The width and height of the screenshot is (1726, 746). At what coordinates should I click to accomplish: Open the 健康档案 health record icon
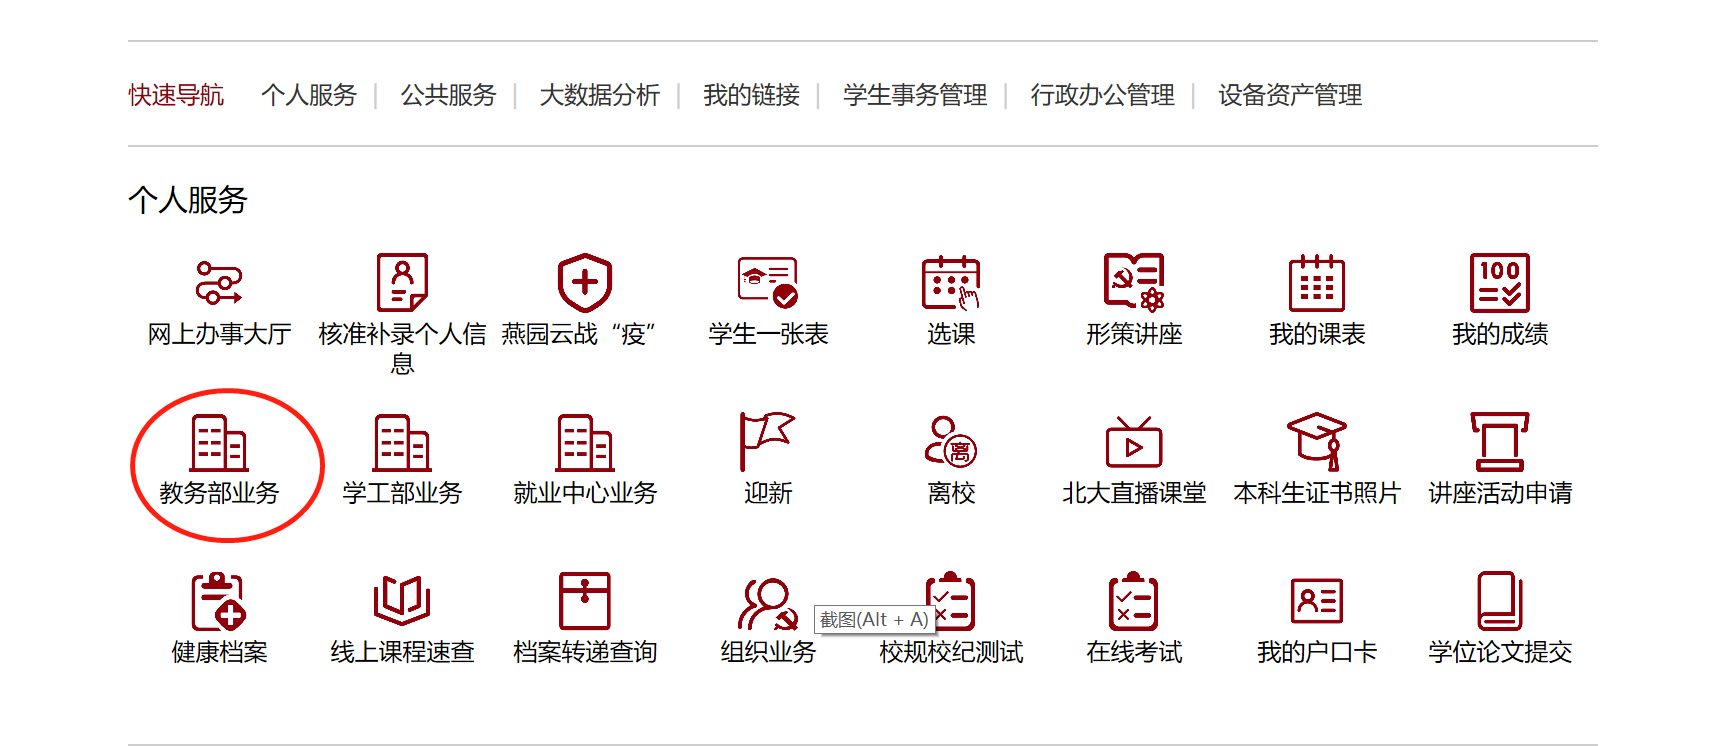(x=219, y=601)
